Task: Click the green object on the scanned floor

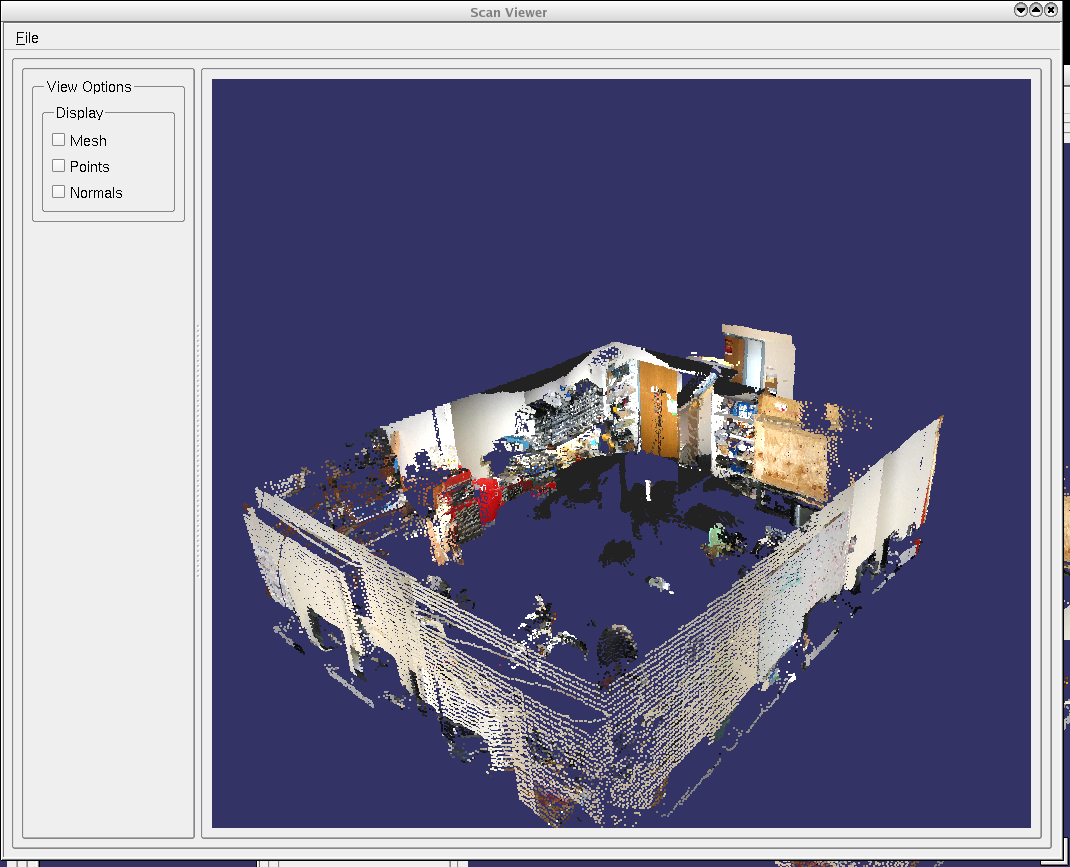Action: point(713,536)
